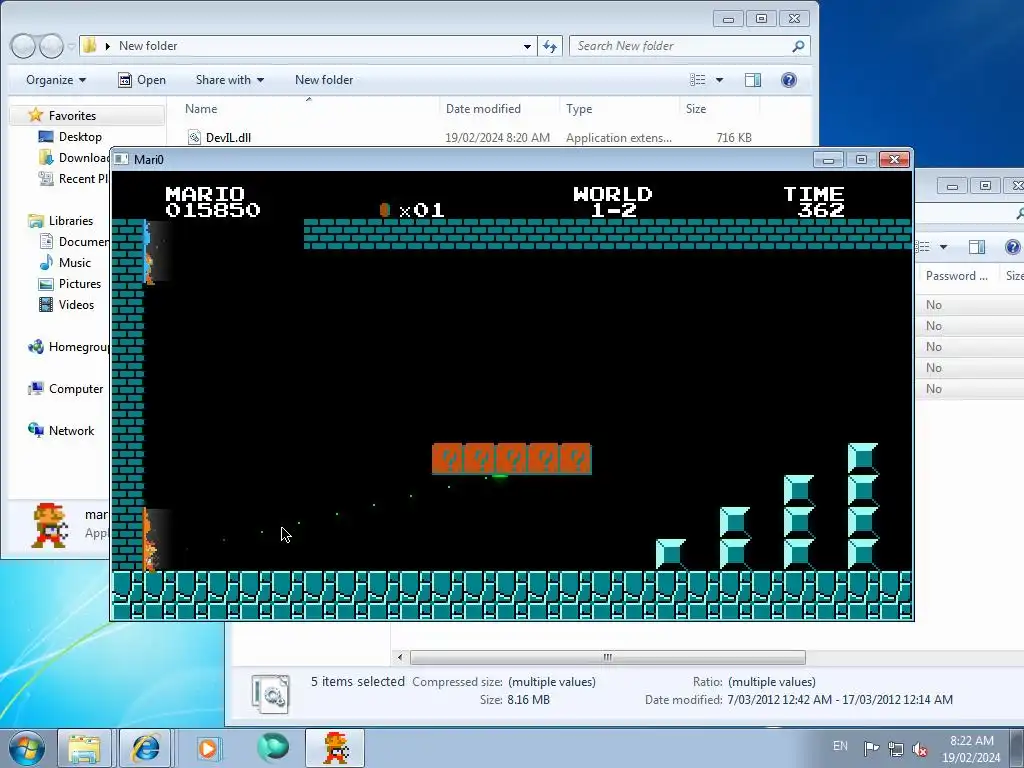Select Favorites in the navigation pane

click(x=72, y=116)
